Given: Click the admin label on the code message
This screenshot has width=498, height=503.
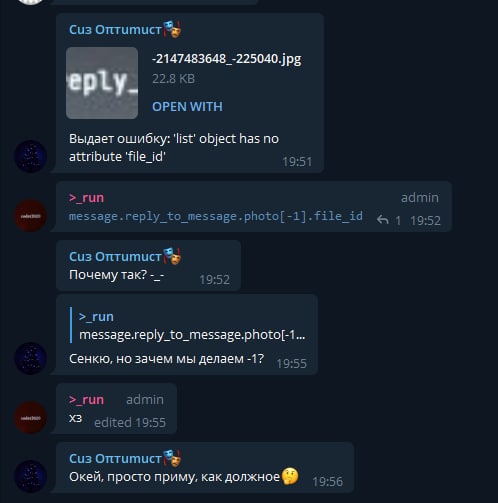Looking at the screenshot, I should (x=420, y=198).
